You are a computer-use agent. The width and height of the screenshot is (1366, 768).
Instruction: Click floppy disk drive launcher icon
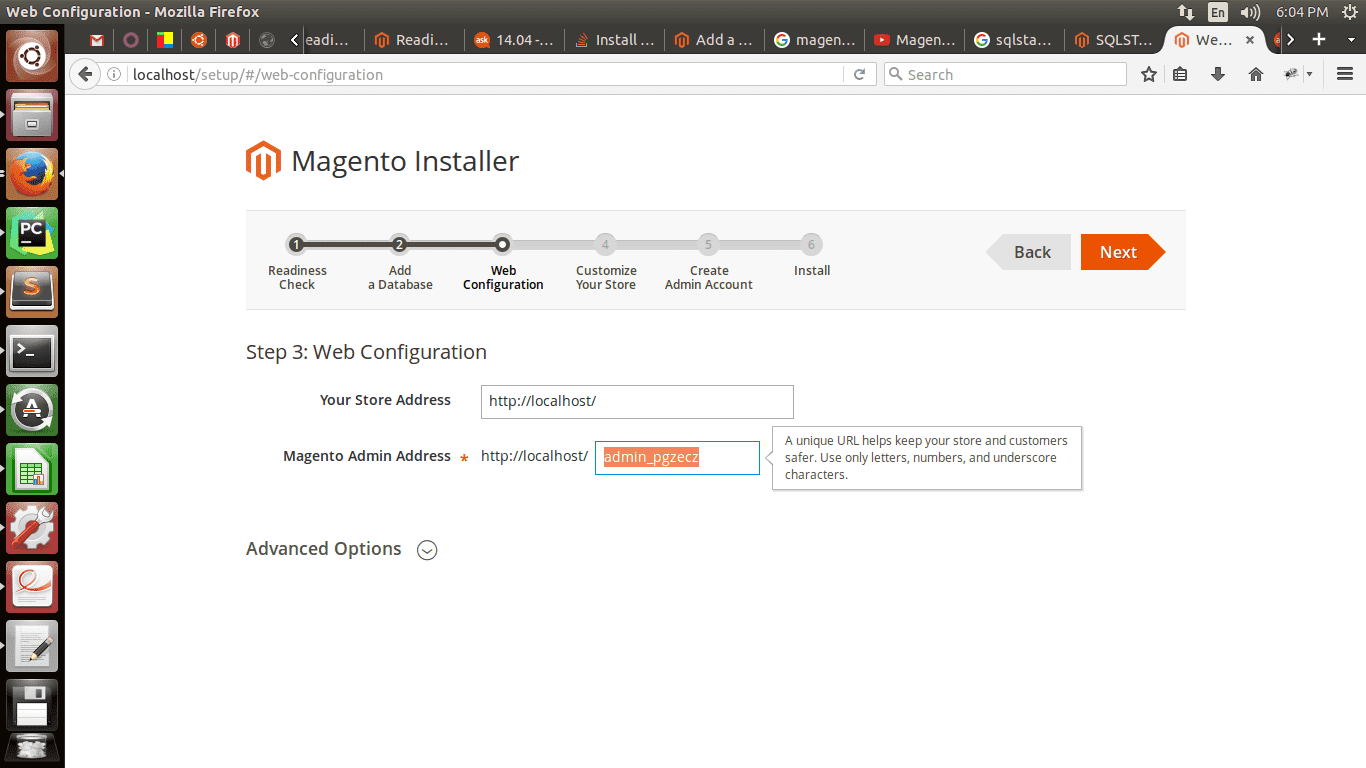pyautogui.click(x=32, y=705)
